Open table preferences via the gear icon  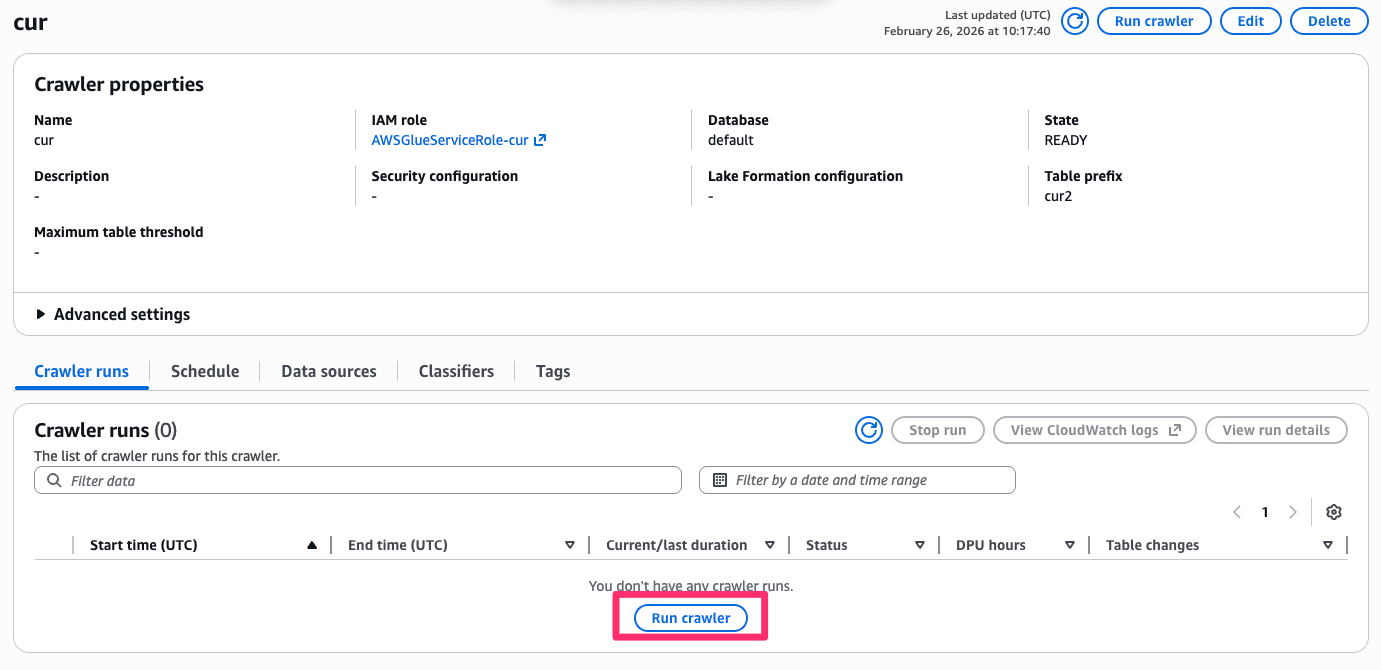(x=1334, y=511)
